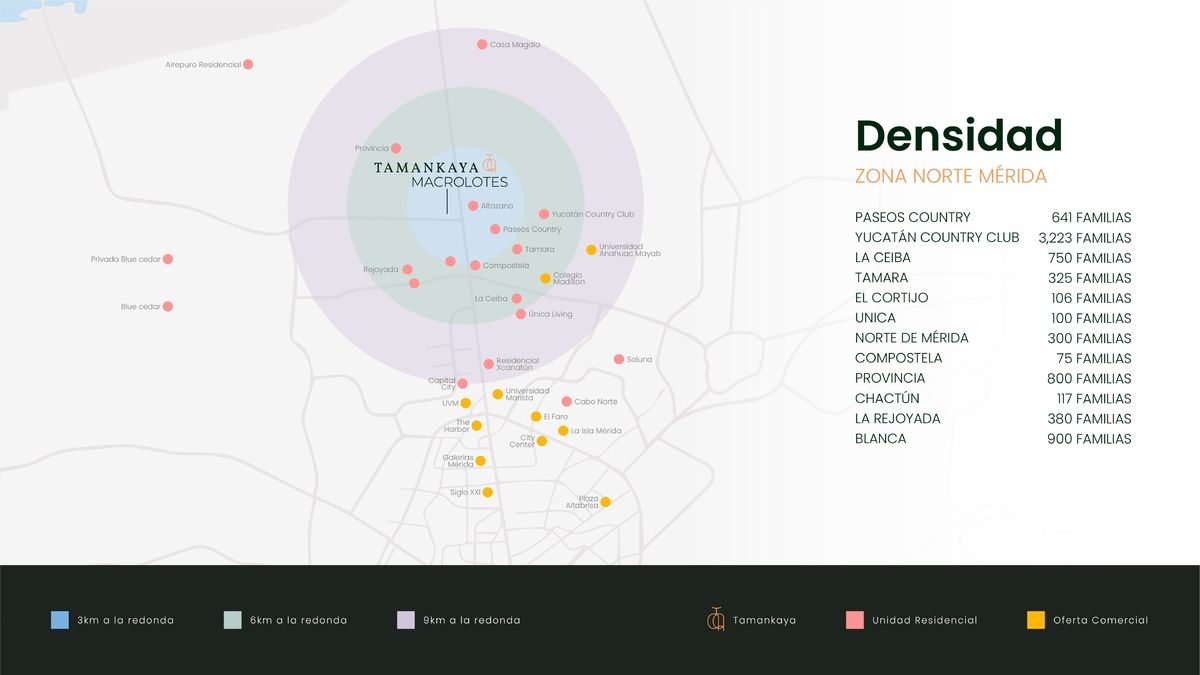Select the Universidad Marista marker

click(x=498, y=394)
